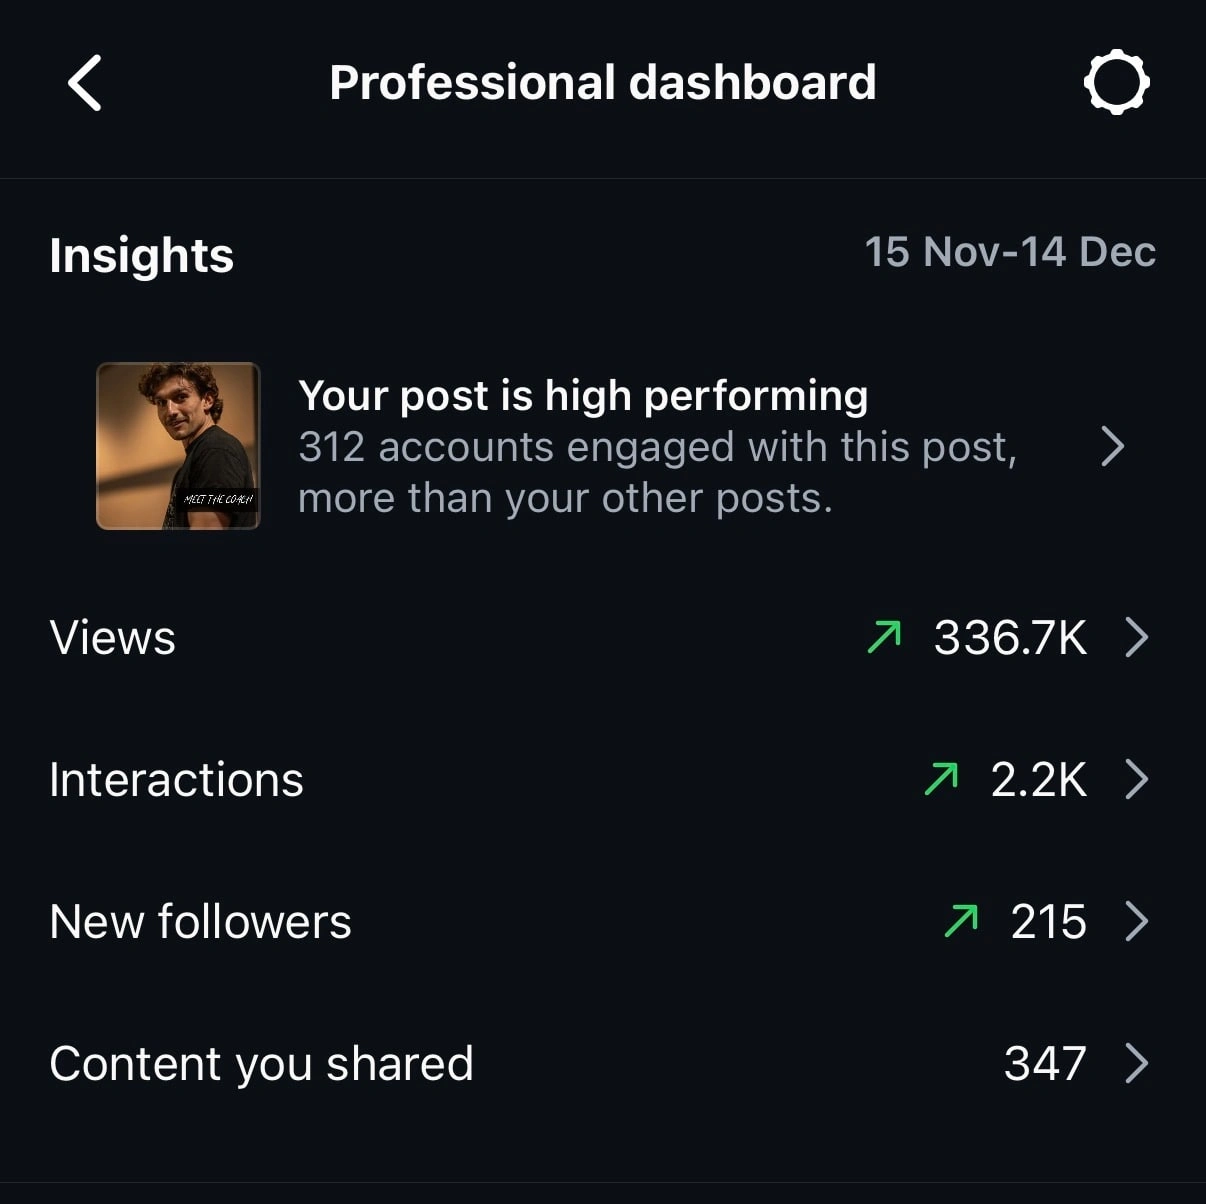Tap the green trend arrow beside Views

click(x=884, y=637)
